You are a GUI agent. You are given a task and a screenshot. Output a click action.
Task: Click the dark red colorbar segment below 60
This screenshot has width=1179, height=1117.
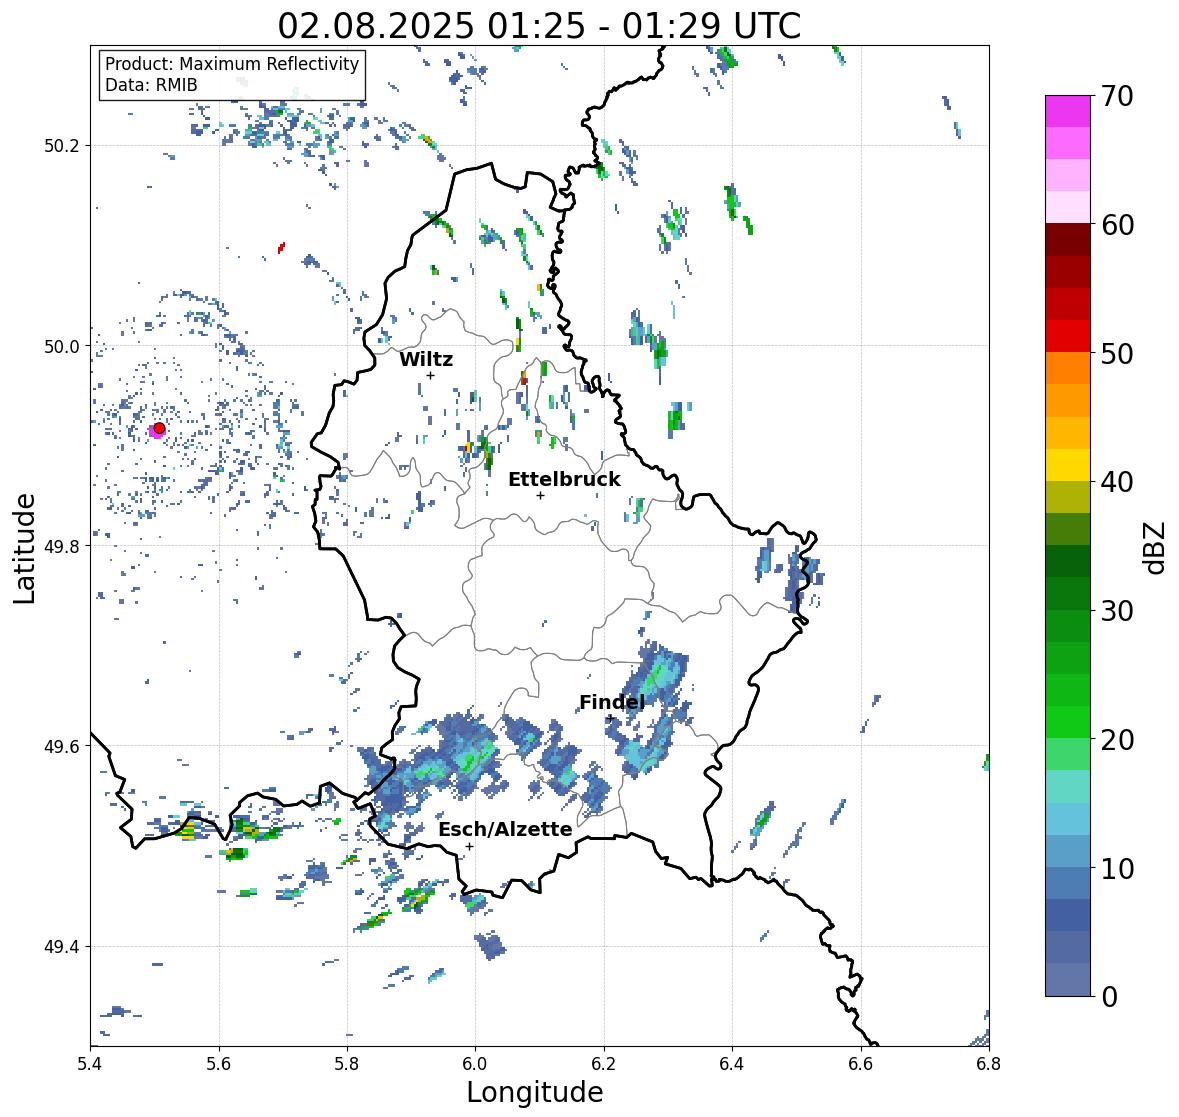coord(1068,240)
